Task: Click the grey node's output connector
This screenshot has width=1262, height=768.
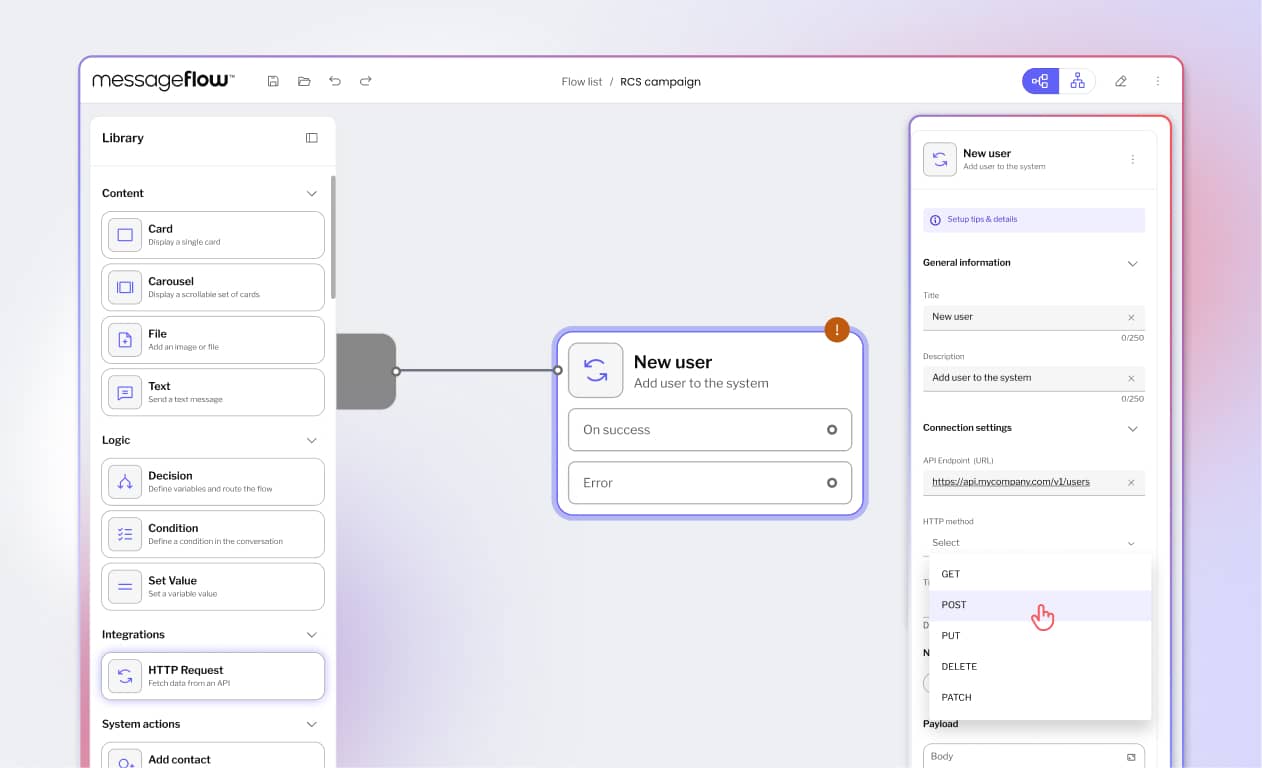Action: click(x=396, y=371)
